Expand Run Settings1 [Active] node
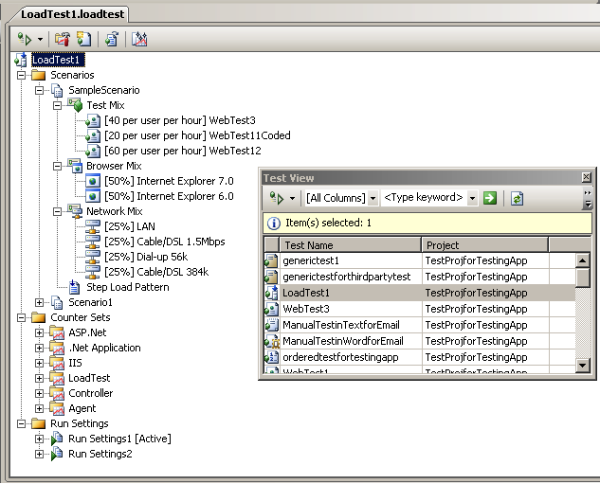600x484 pixels. click(x=39, y=438)
